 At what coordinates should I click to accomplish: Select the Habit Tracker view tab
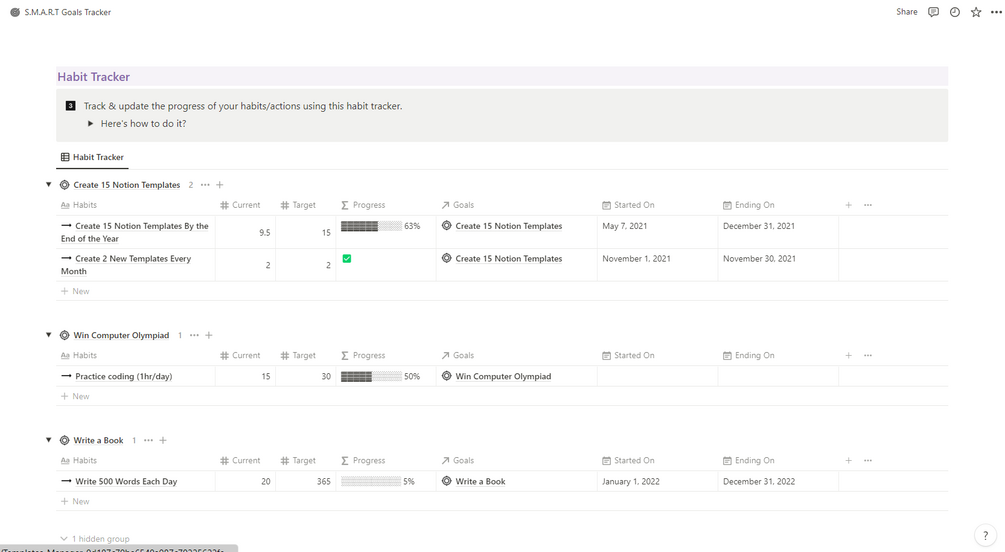click(92, 157)
